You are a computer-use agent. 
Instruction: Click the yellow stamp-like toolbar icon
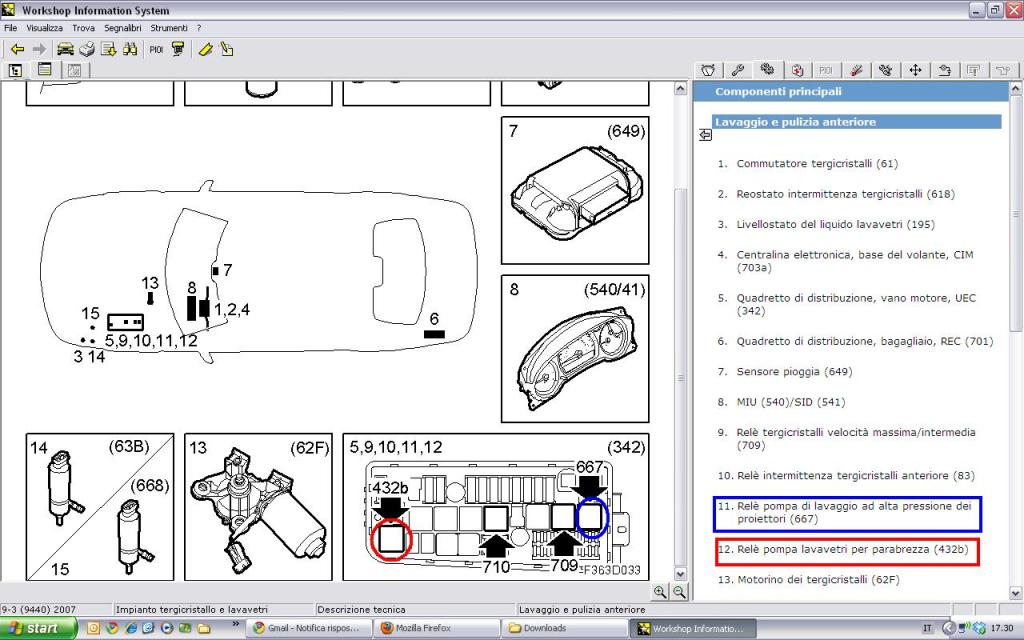(178, 49)
